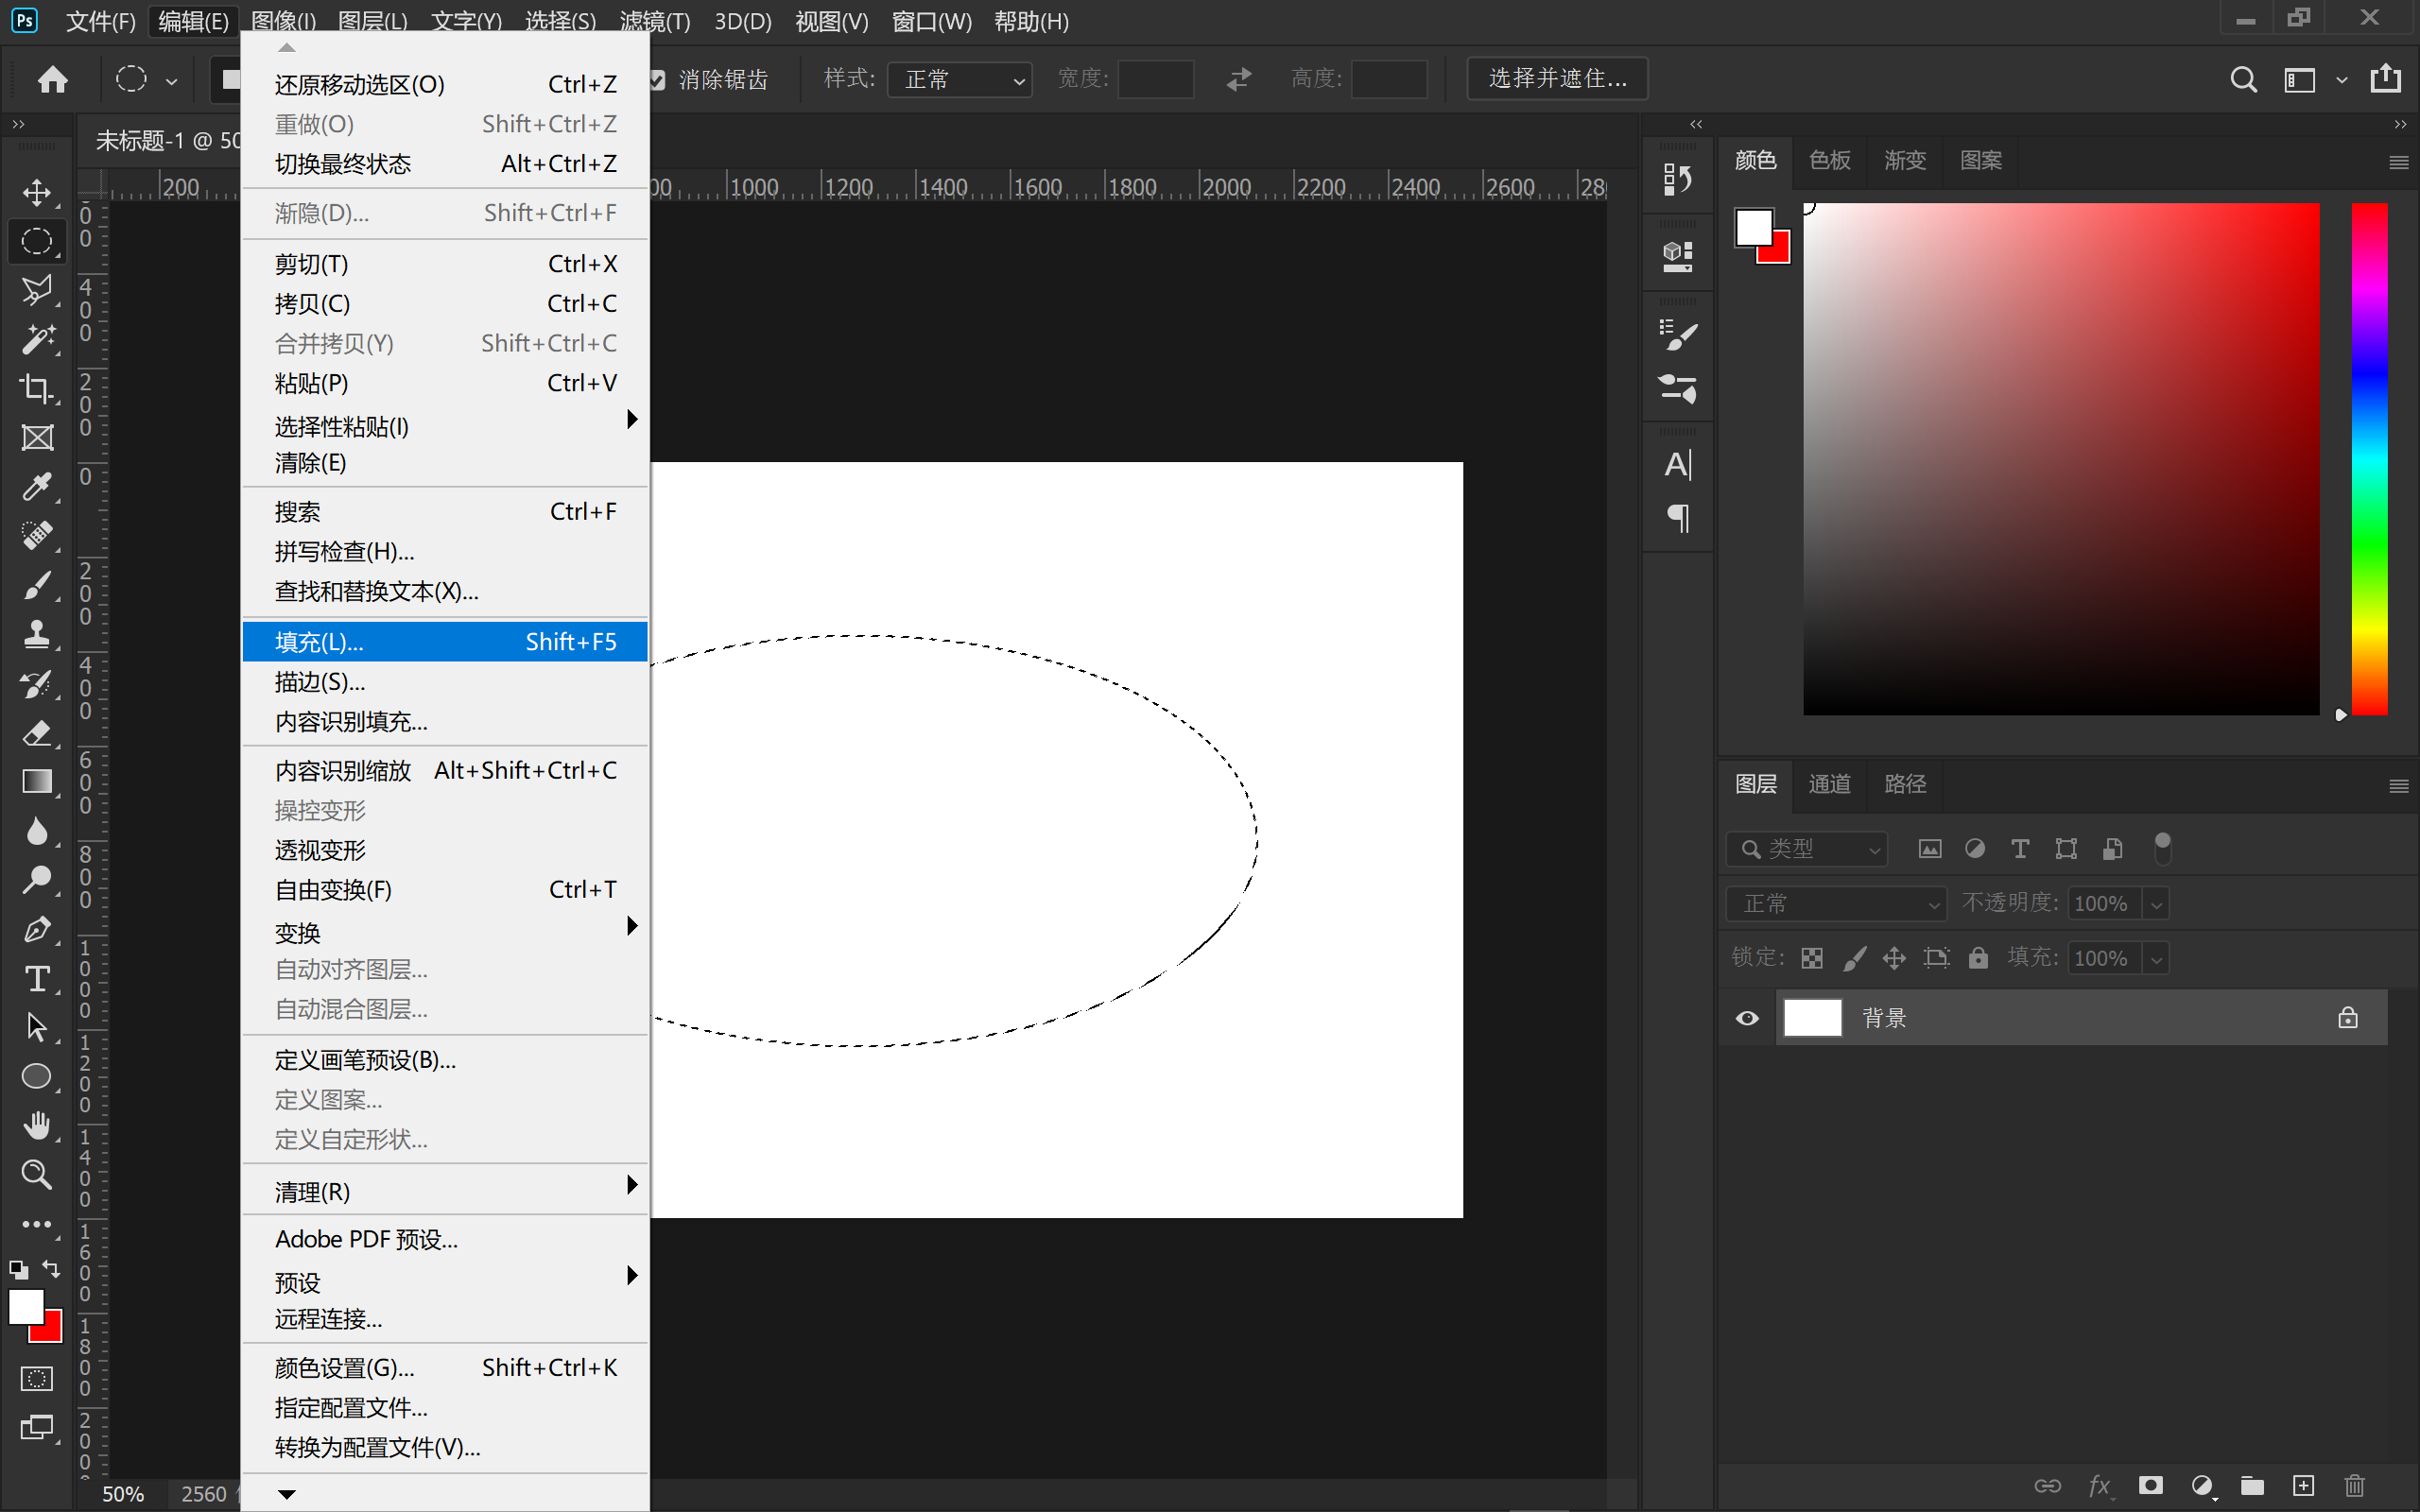This screenshot has height=1512, width=2420.
Task: Select the Brush tool
Action: [x=37, y=585]
